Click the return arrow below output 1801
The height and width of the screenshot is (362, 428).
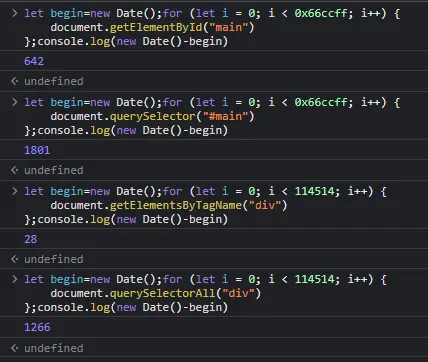point(14,170)
